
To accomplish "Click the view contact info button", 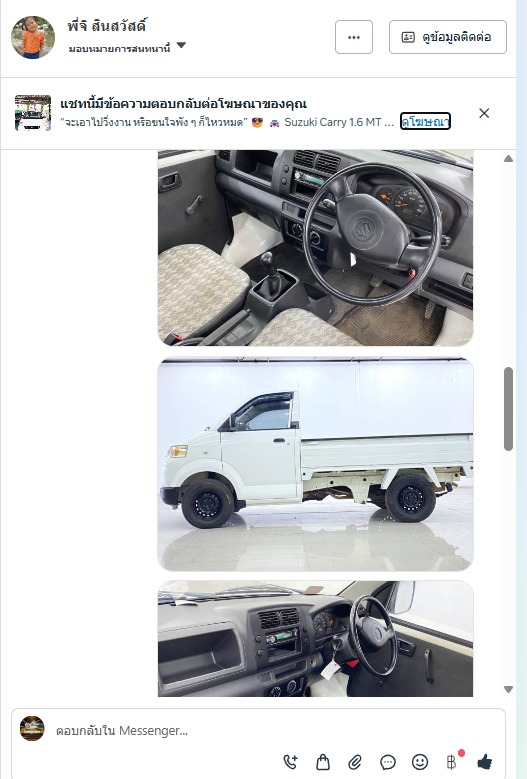I will [x=448, y=37].
